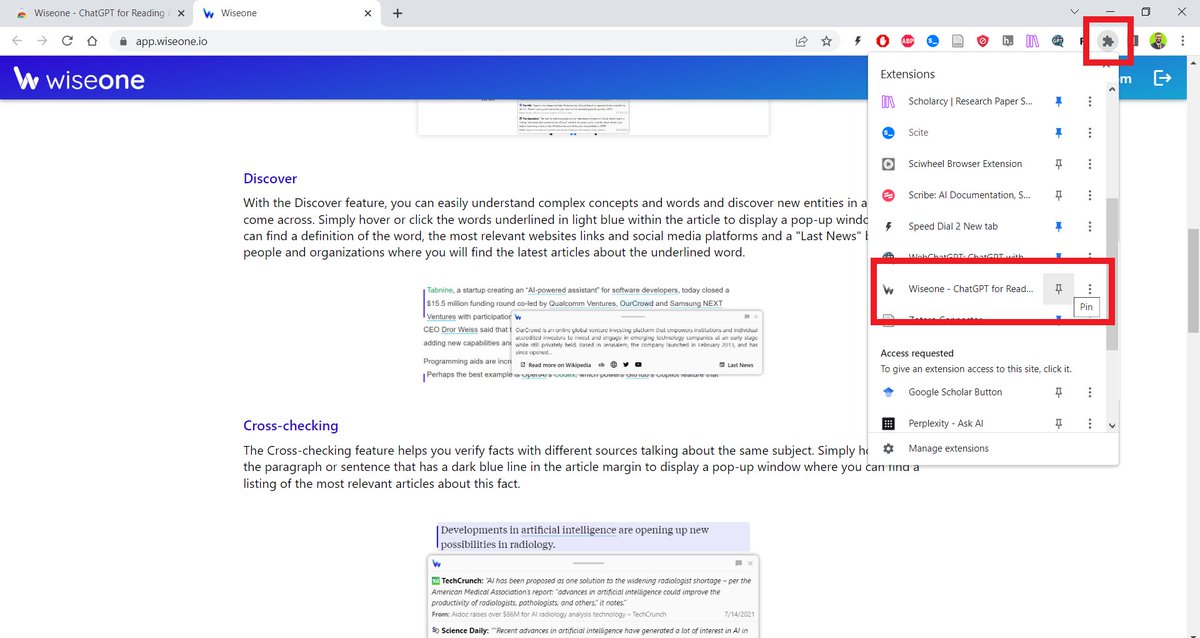Open the Extensions puzzle-piece menu
Screen dimensions: 1200x638
coord(1107,41)
